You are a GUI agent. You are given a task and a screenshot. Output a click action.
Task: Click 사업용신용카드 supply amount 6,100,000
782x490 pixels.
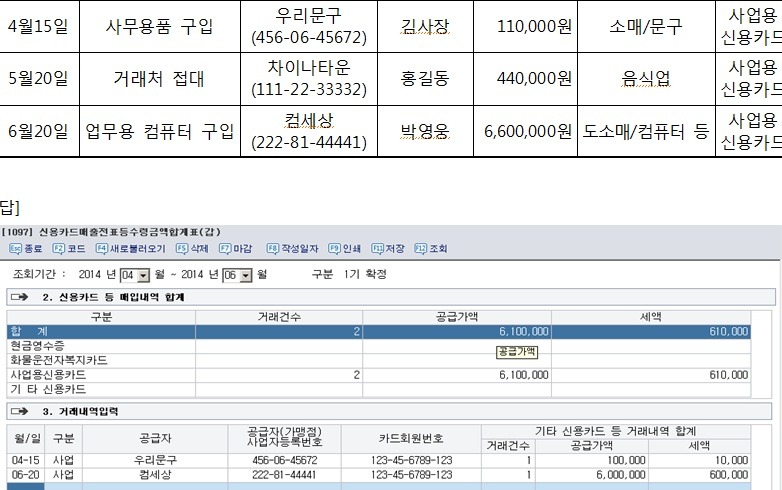(524, 375)
